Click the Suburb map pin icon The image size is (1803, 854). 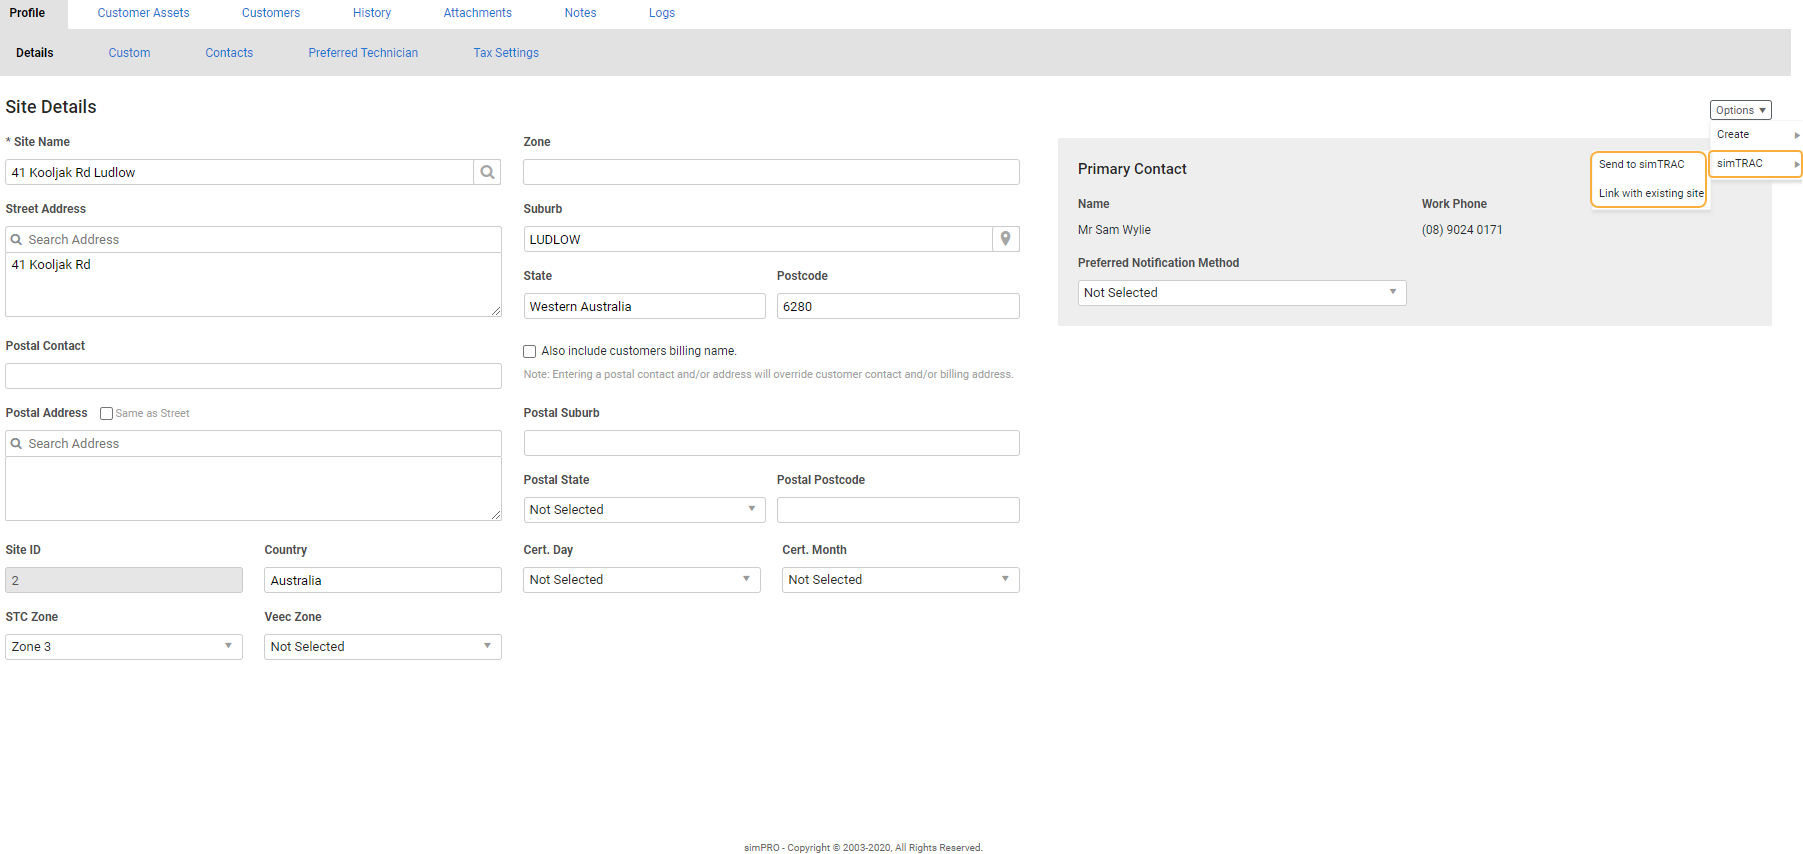[1006, 239]
